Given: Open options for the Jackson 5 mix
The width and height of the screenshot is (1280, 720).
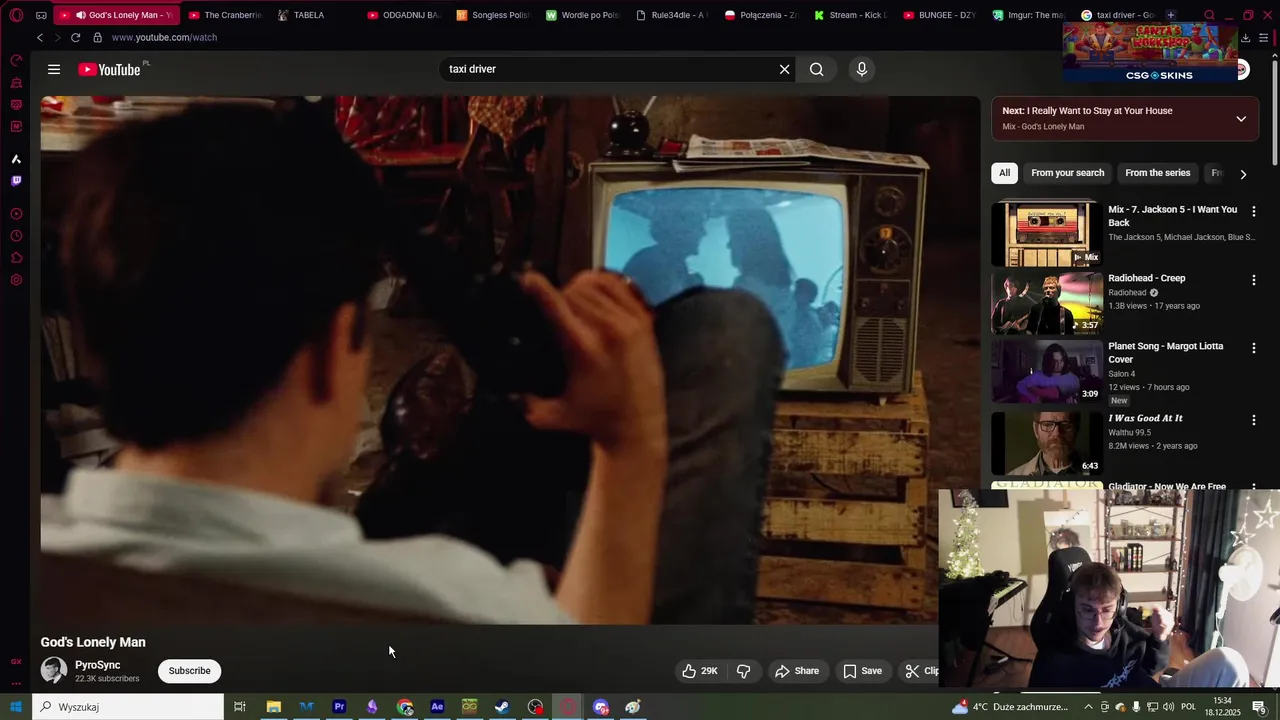Looking at the screenshot, I should tap(1253, 212).
